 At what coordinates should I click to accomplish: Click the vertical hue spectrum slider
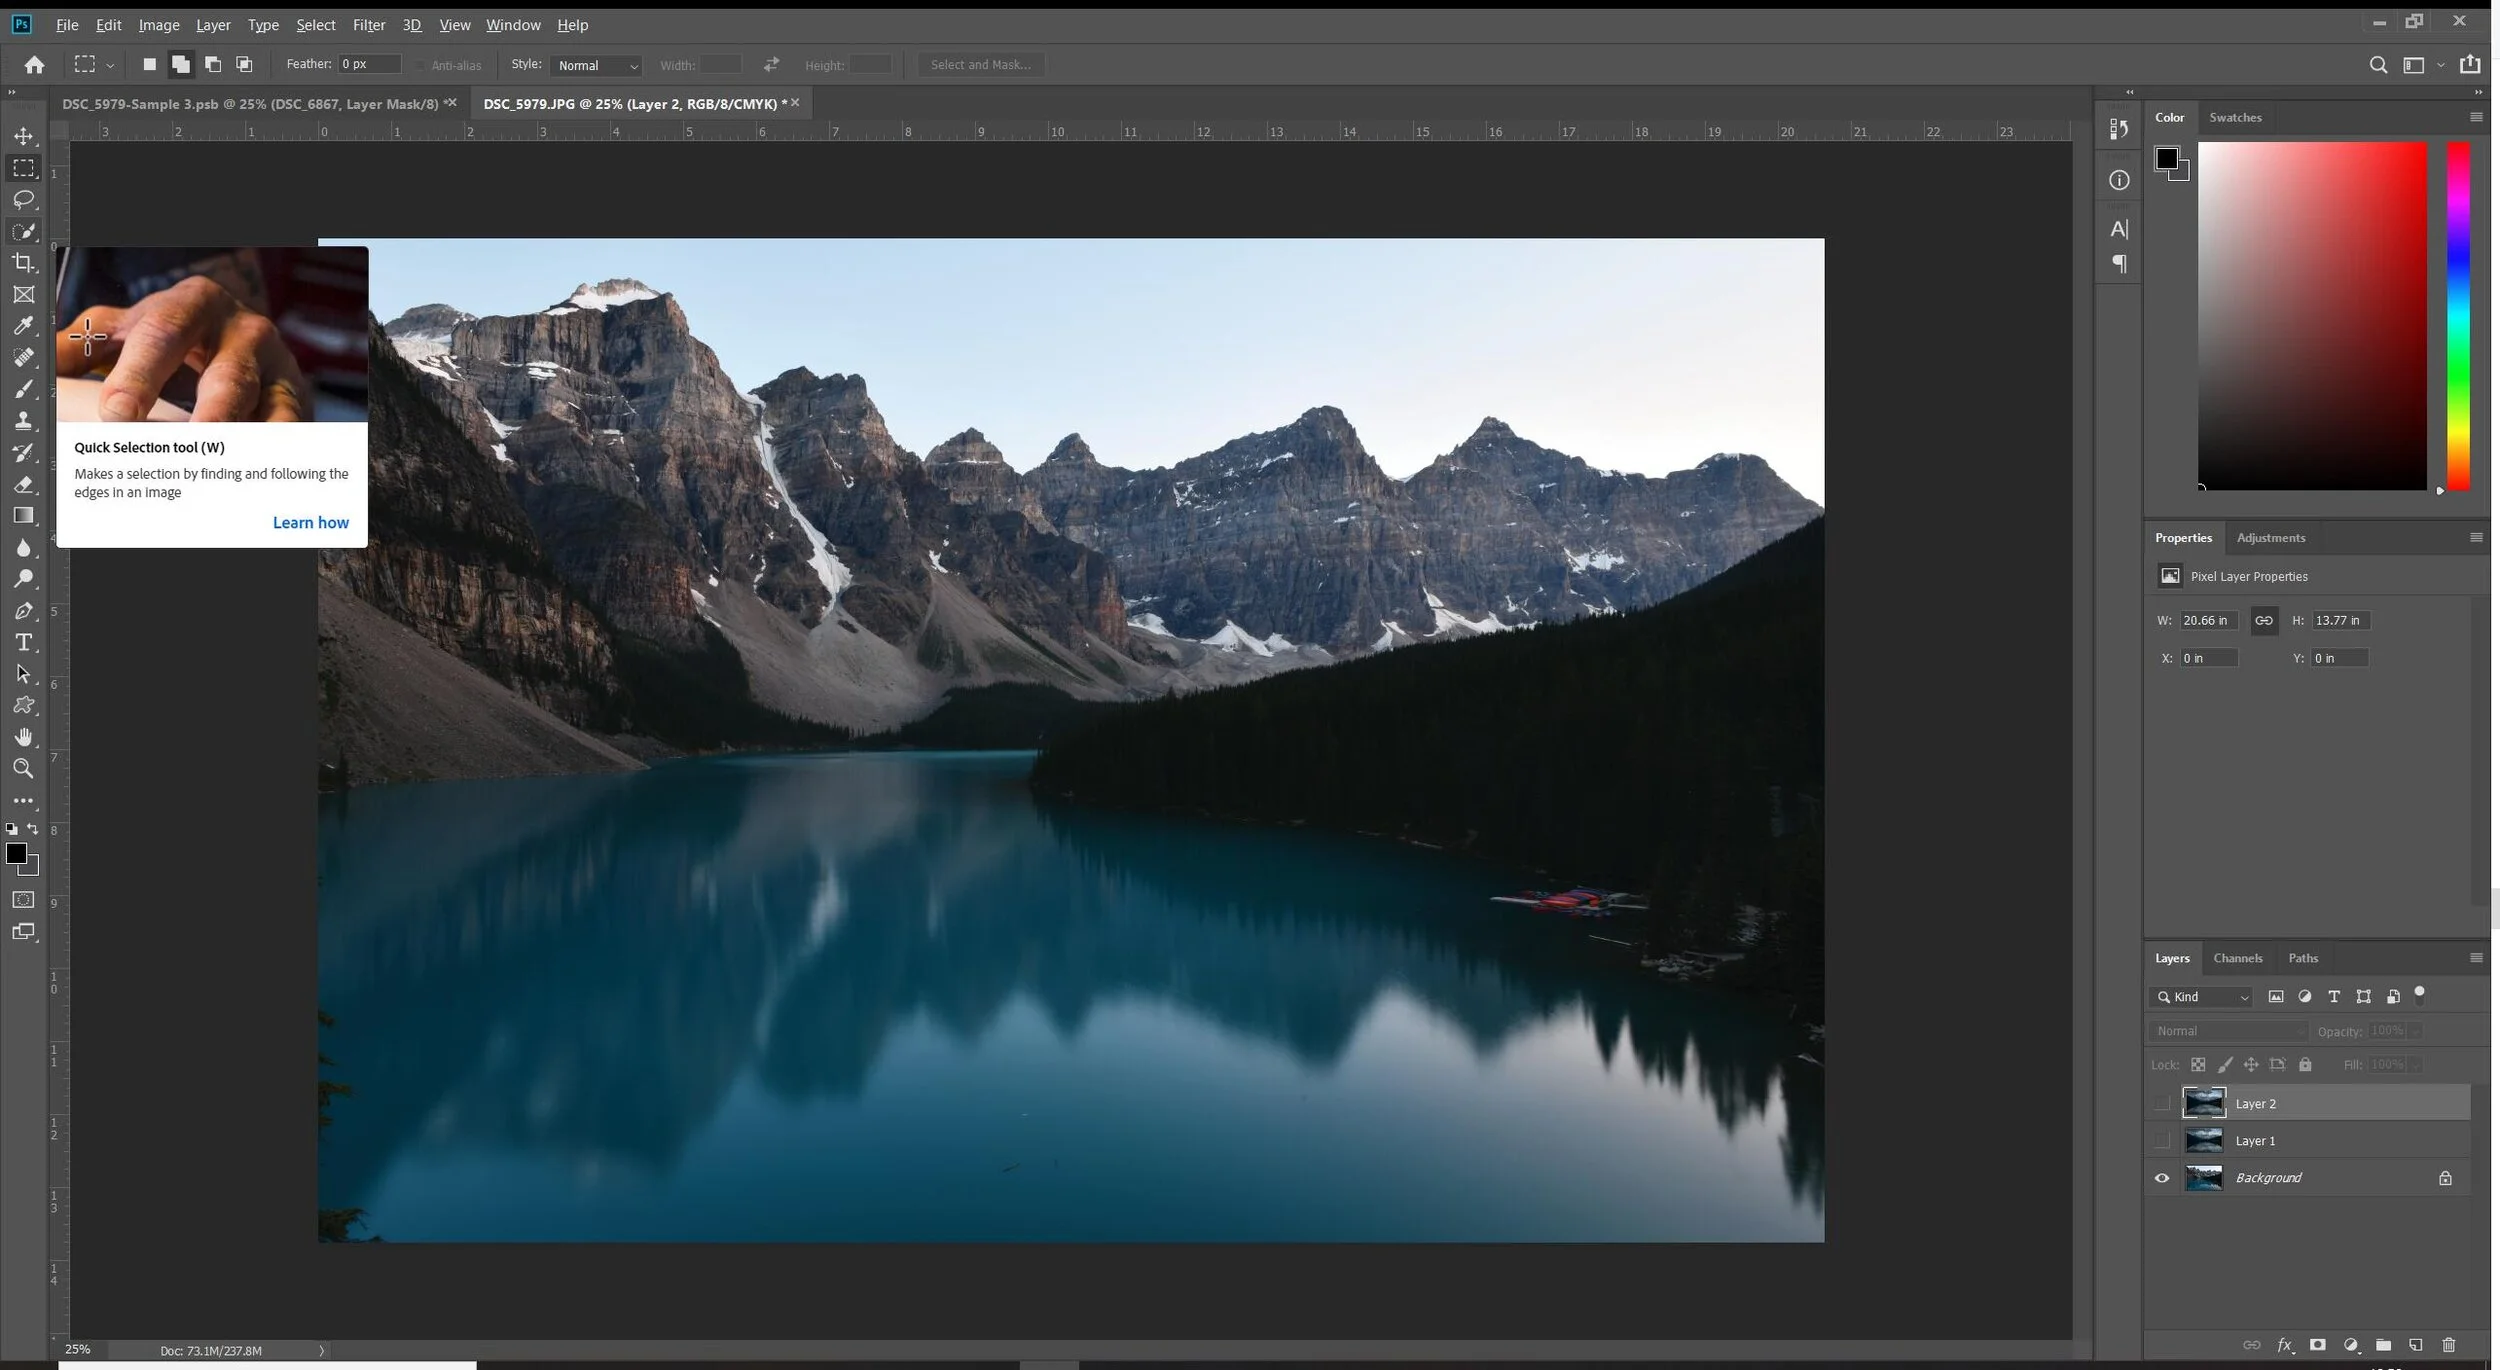[x=2458, y=315]
